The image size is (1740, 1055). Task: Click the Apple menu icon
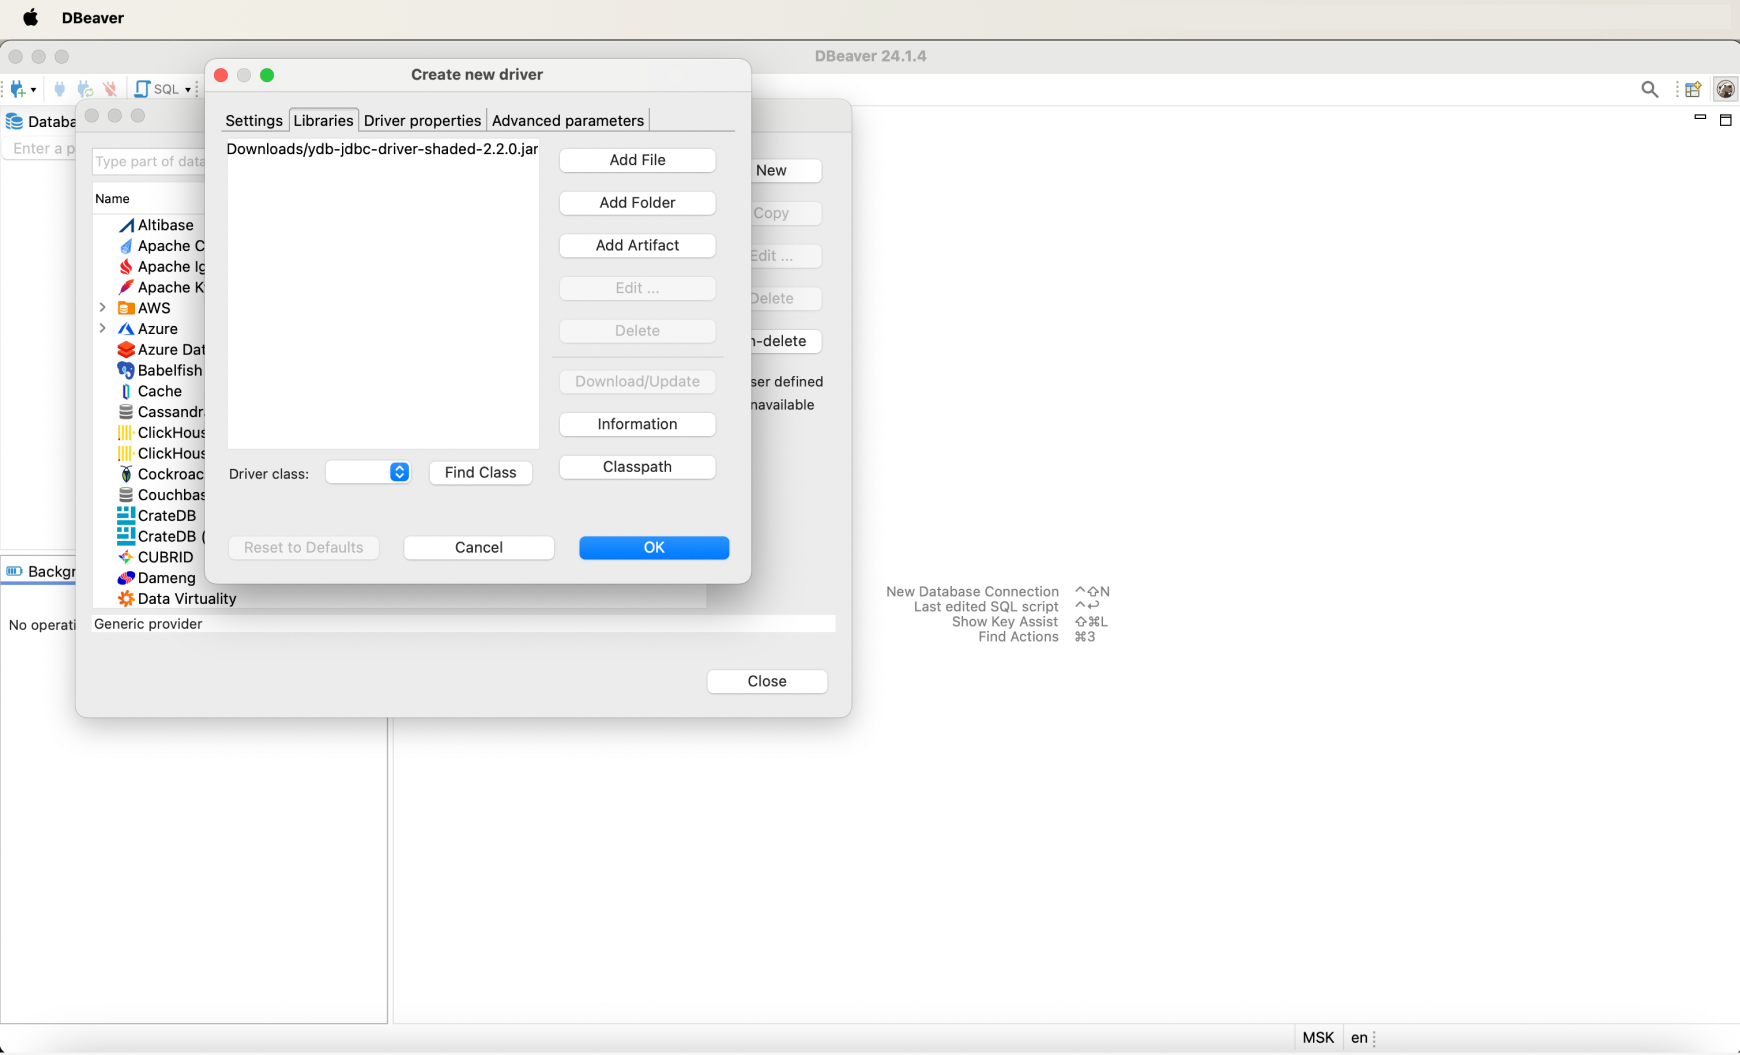(30, 18)
